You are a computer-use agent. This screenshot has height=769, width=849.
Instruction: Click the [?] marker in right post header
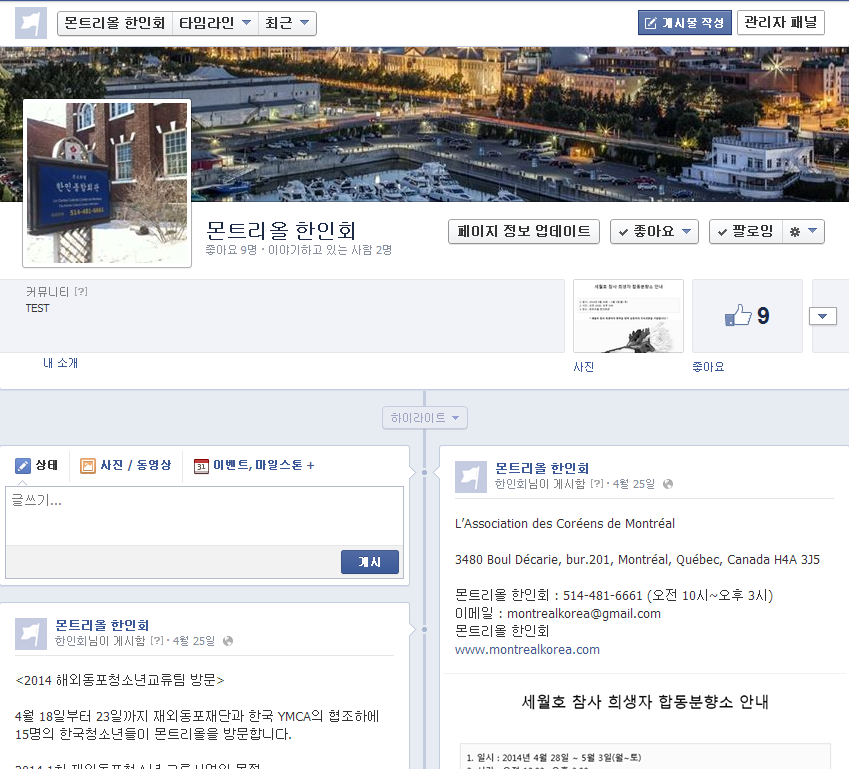pos(597,484)
